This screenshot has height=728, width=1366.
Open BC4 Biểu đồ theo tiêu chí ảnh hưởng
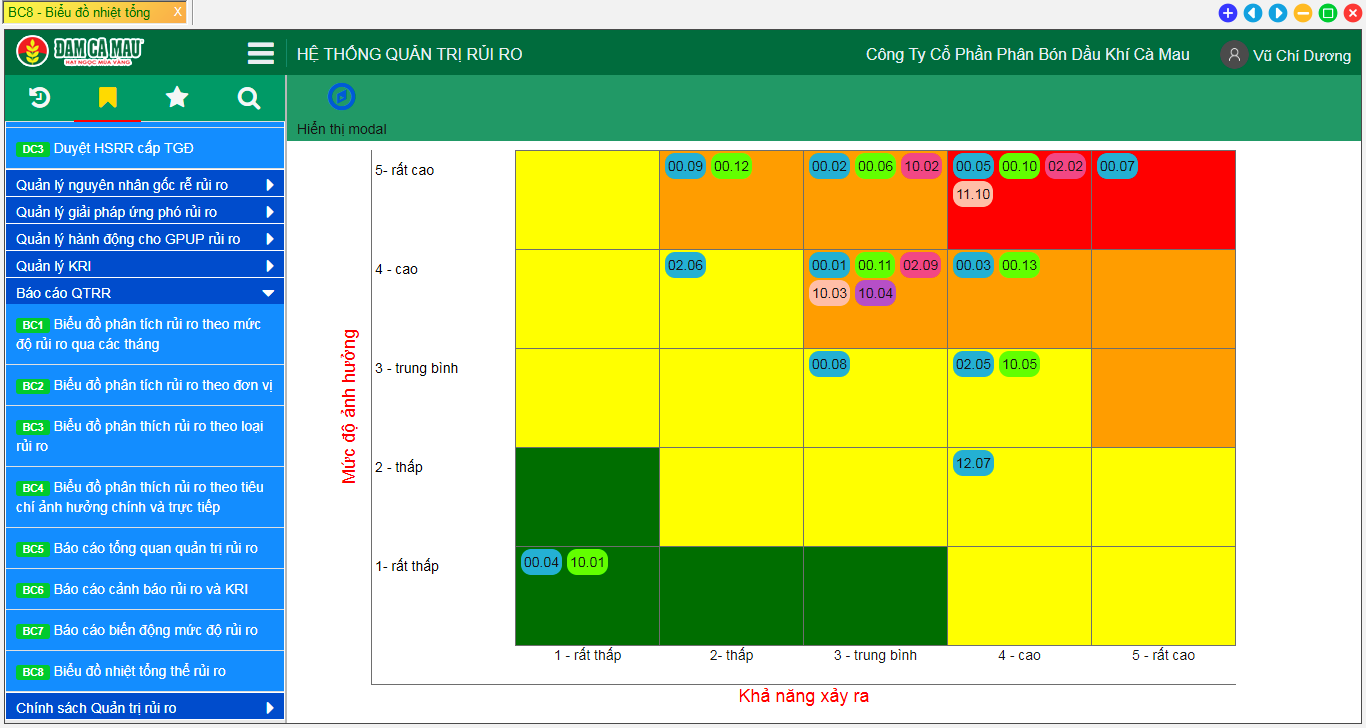(x=145, y=497)
